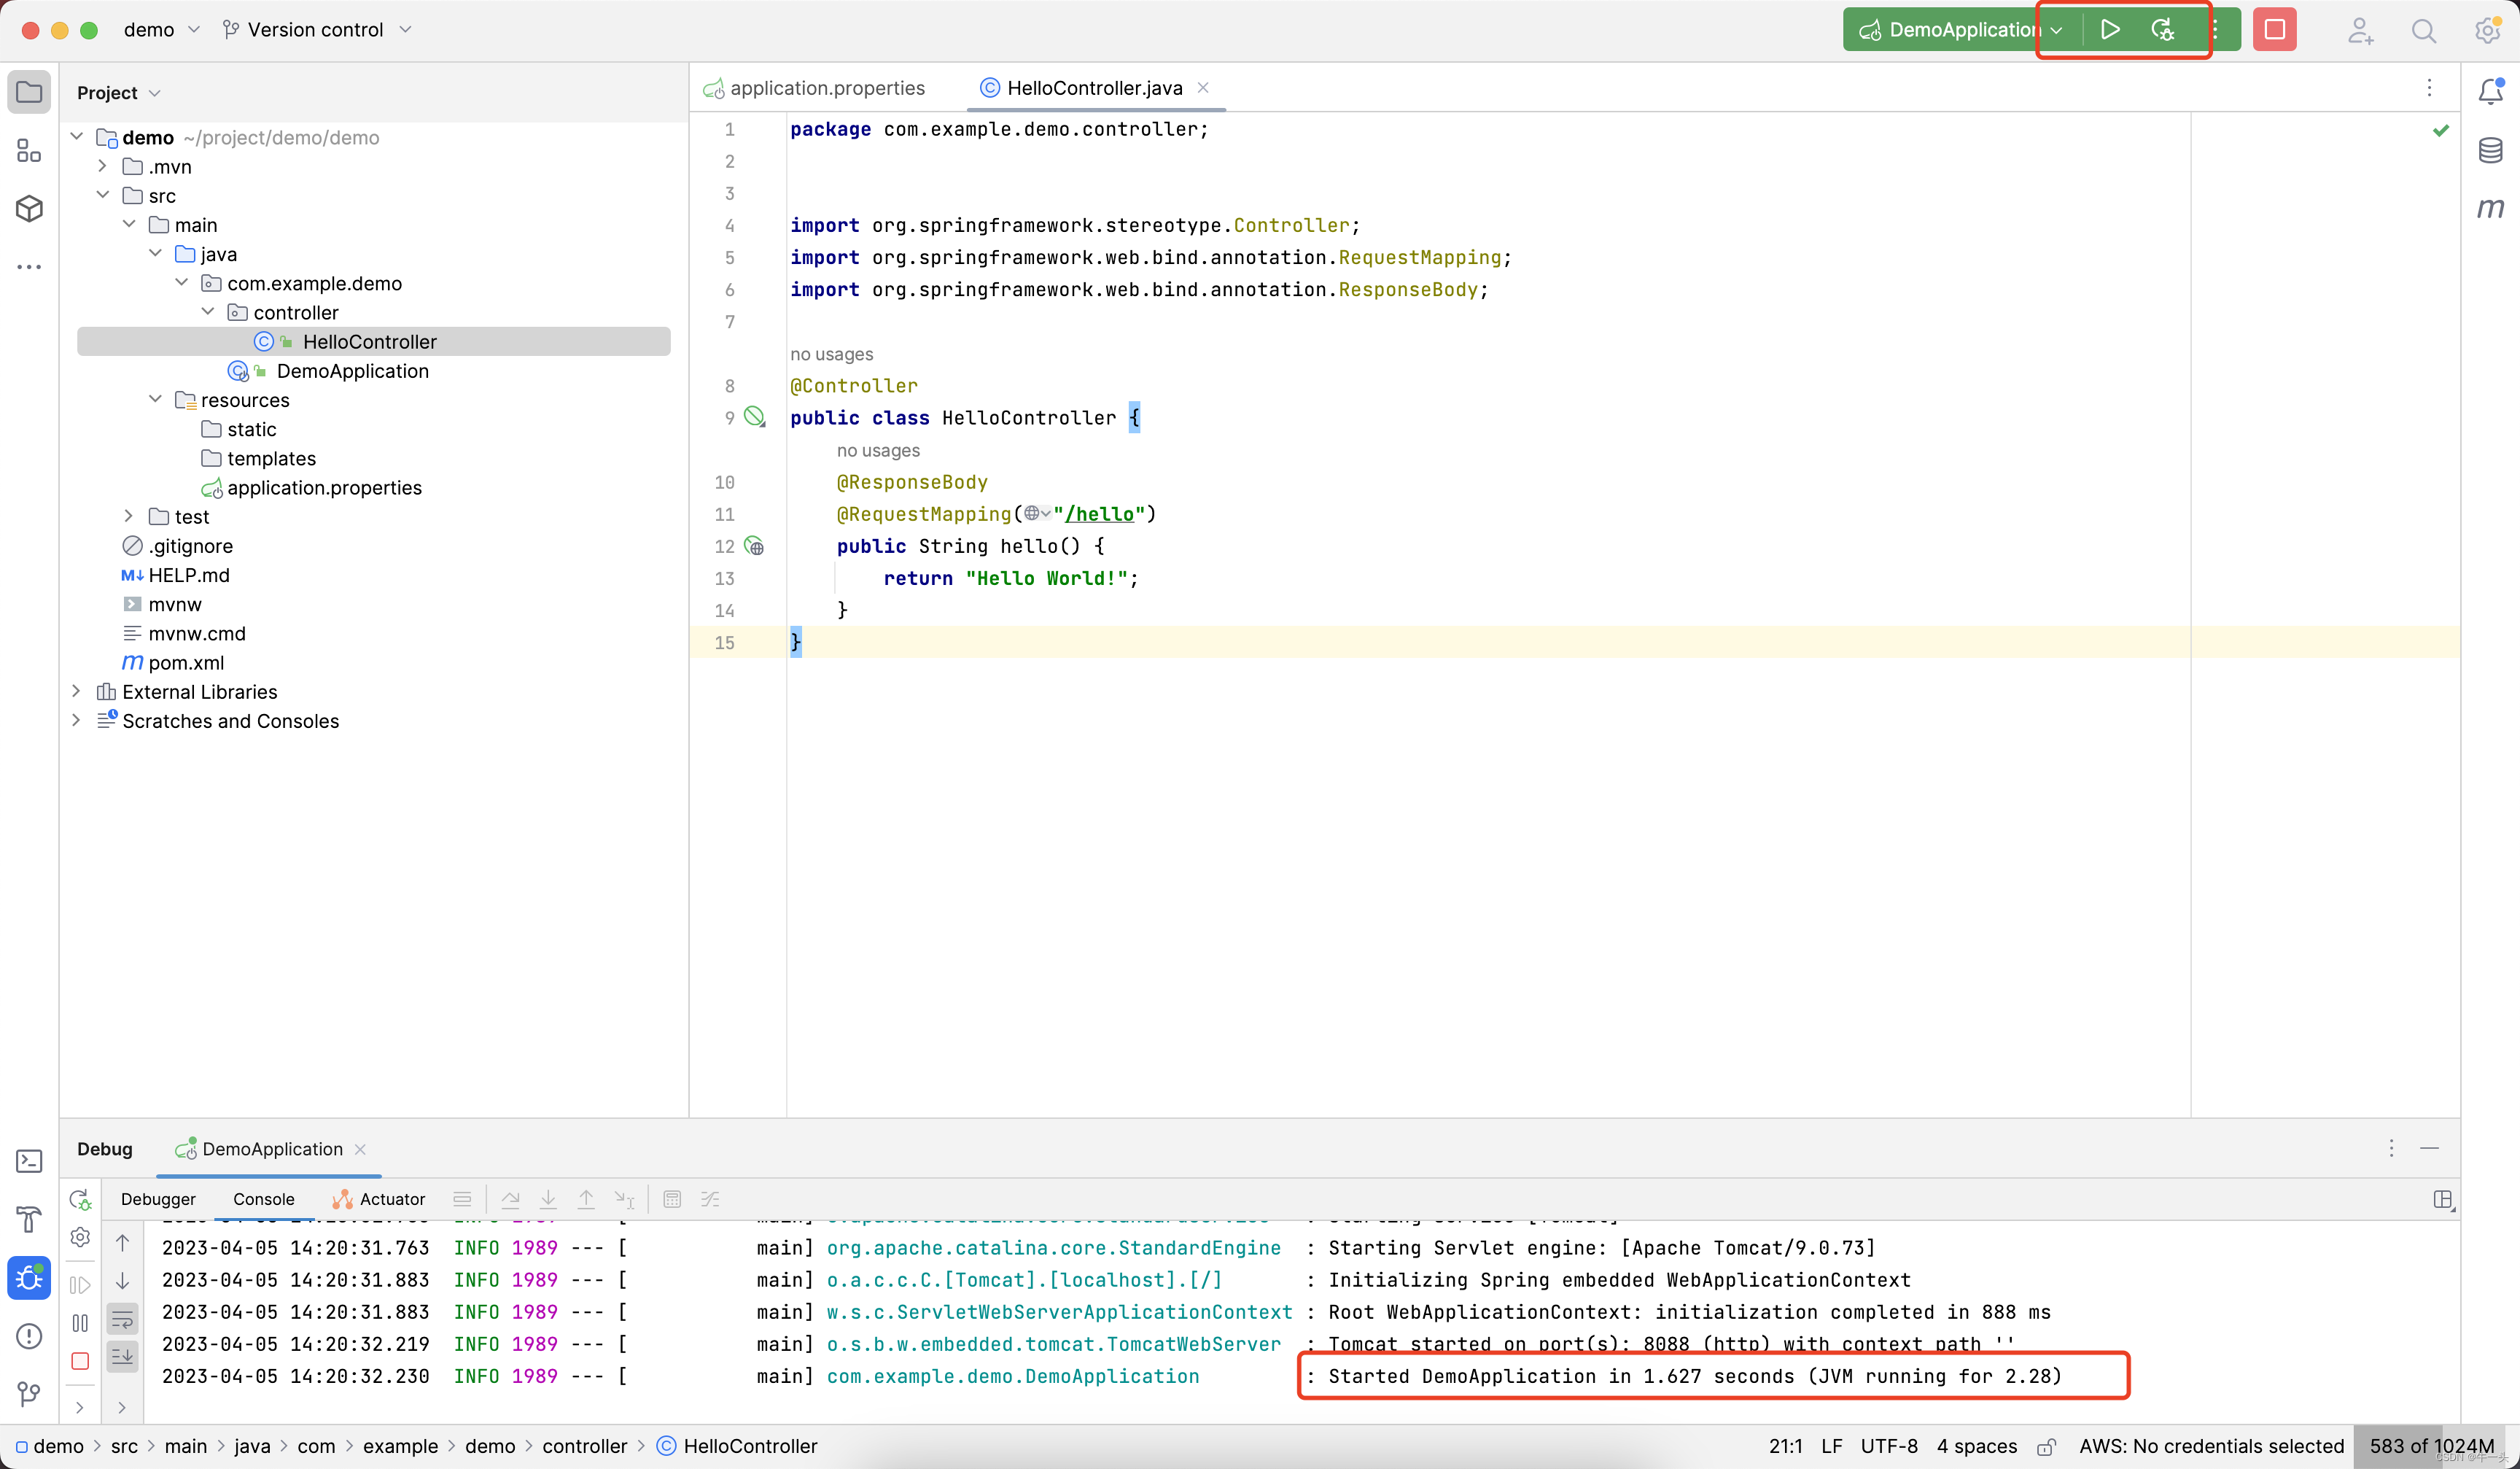Viewport: 2520px width, 1469px height.
Task: Open the Notifications bell icon
Action: [2490, 91]
